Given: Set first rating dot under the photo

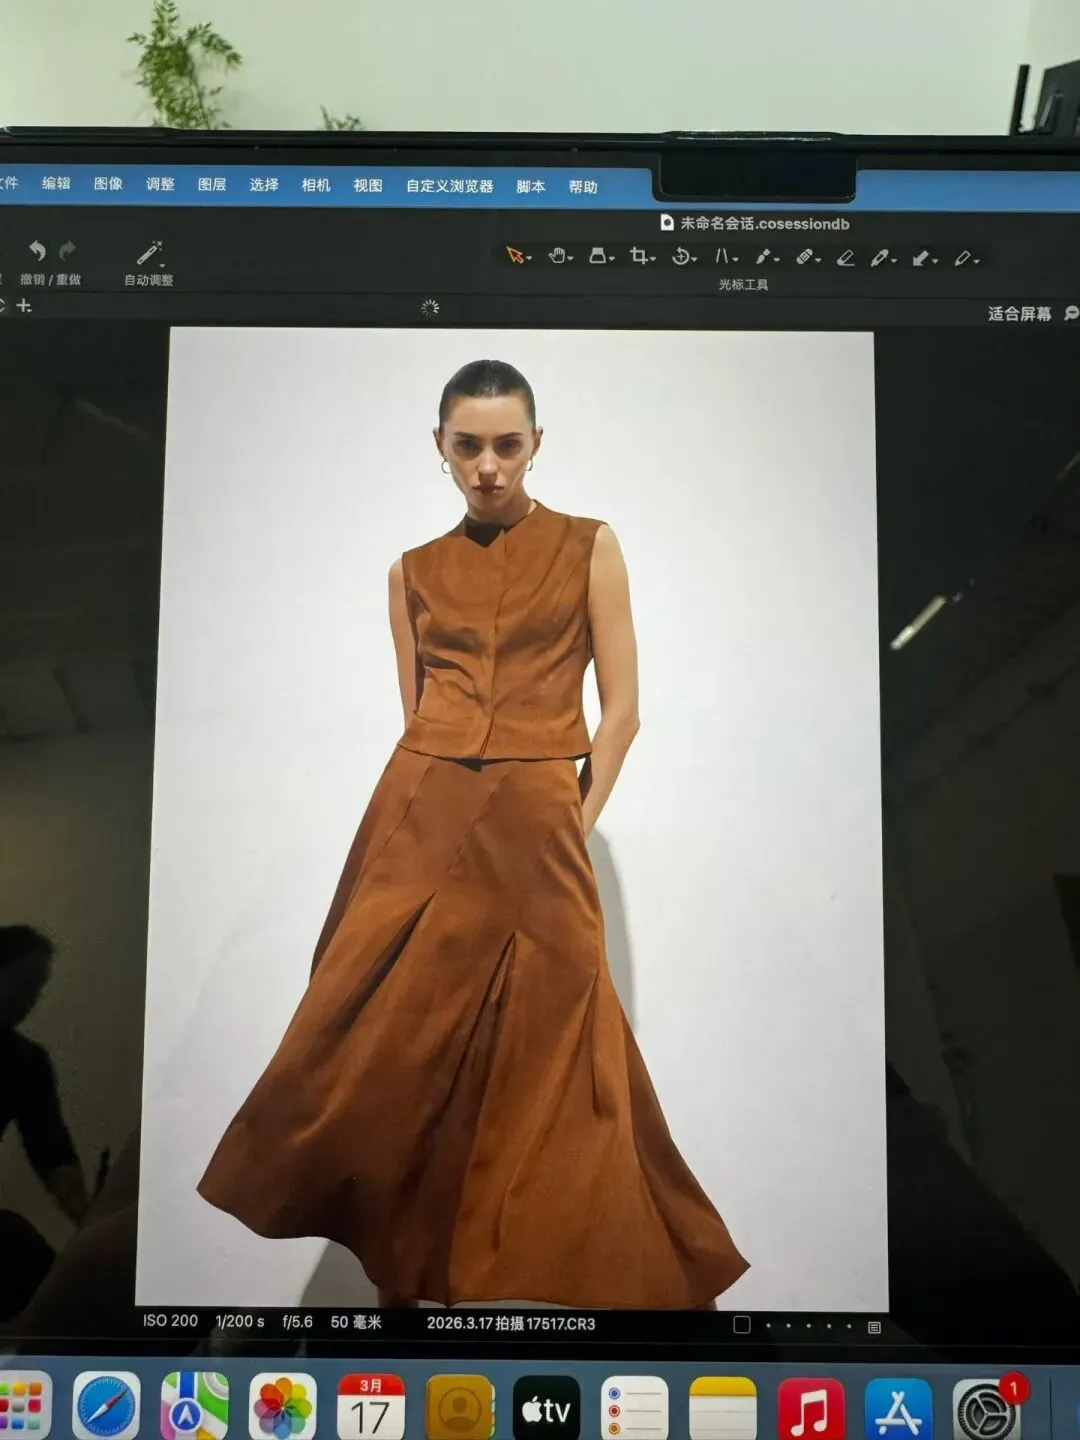Looking at the screenshot, I should tap(768, 1326).
